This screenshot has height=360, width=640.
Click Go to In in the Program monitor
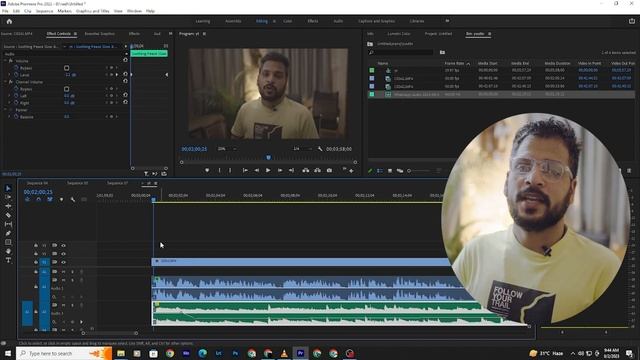(245, 170)
